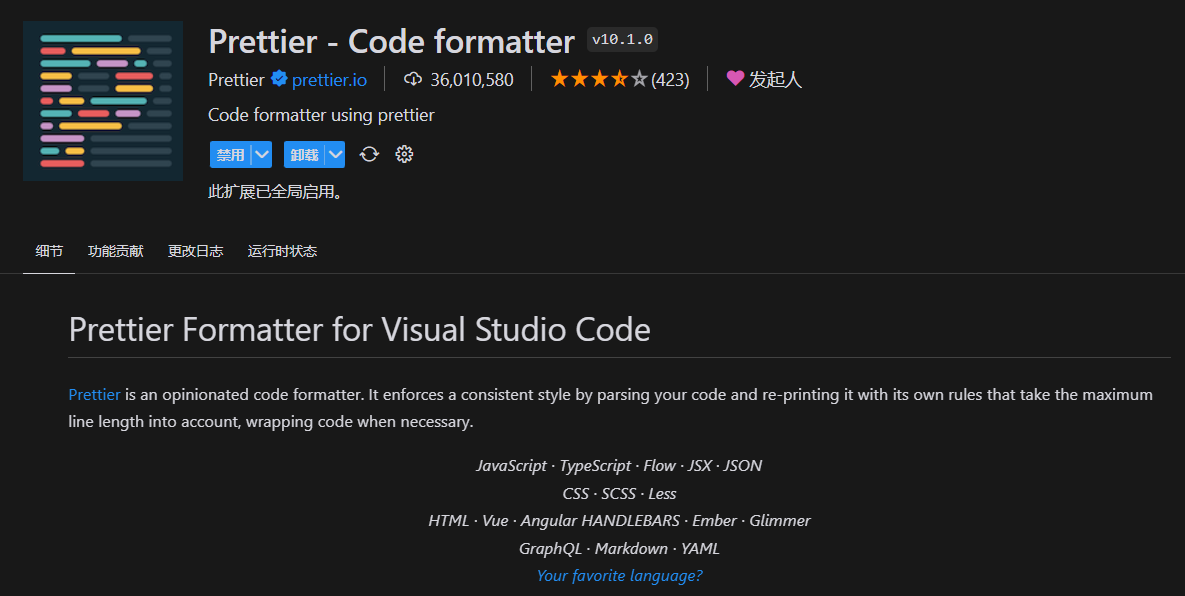
Task: Open the prettier.io publisher link
Action: pos(330,79)
